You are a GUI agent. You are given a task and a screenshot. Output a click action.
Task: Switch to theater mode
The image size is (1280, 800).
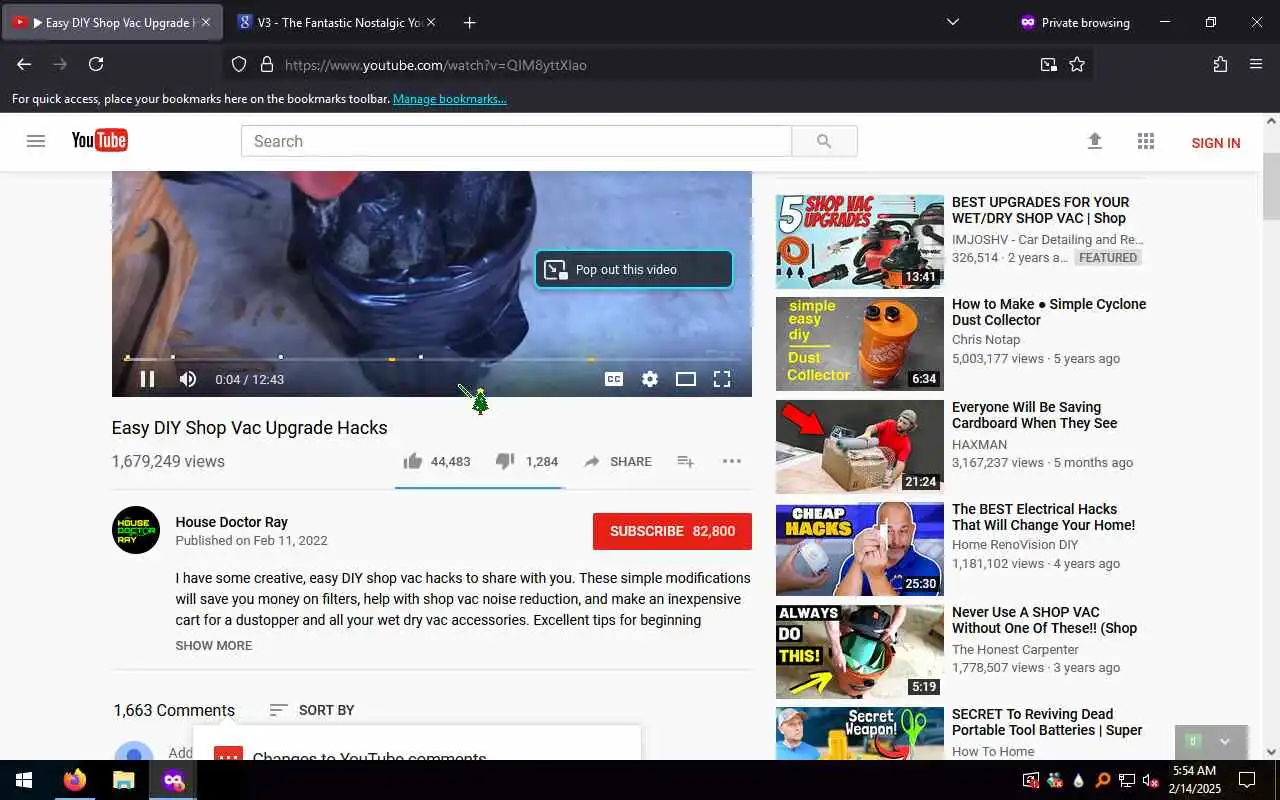pyautogui.click(x=686, y=379)
